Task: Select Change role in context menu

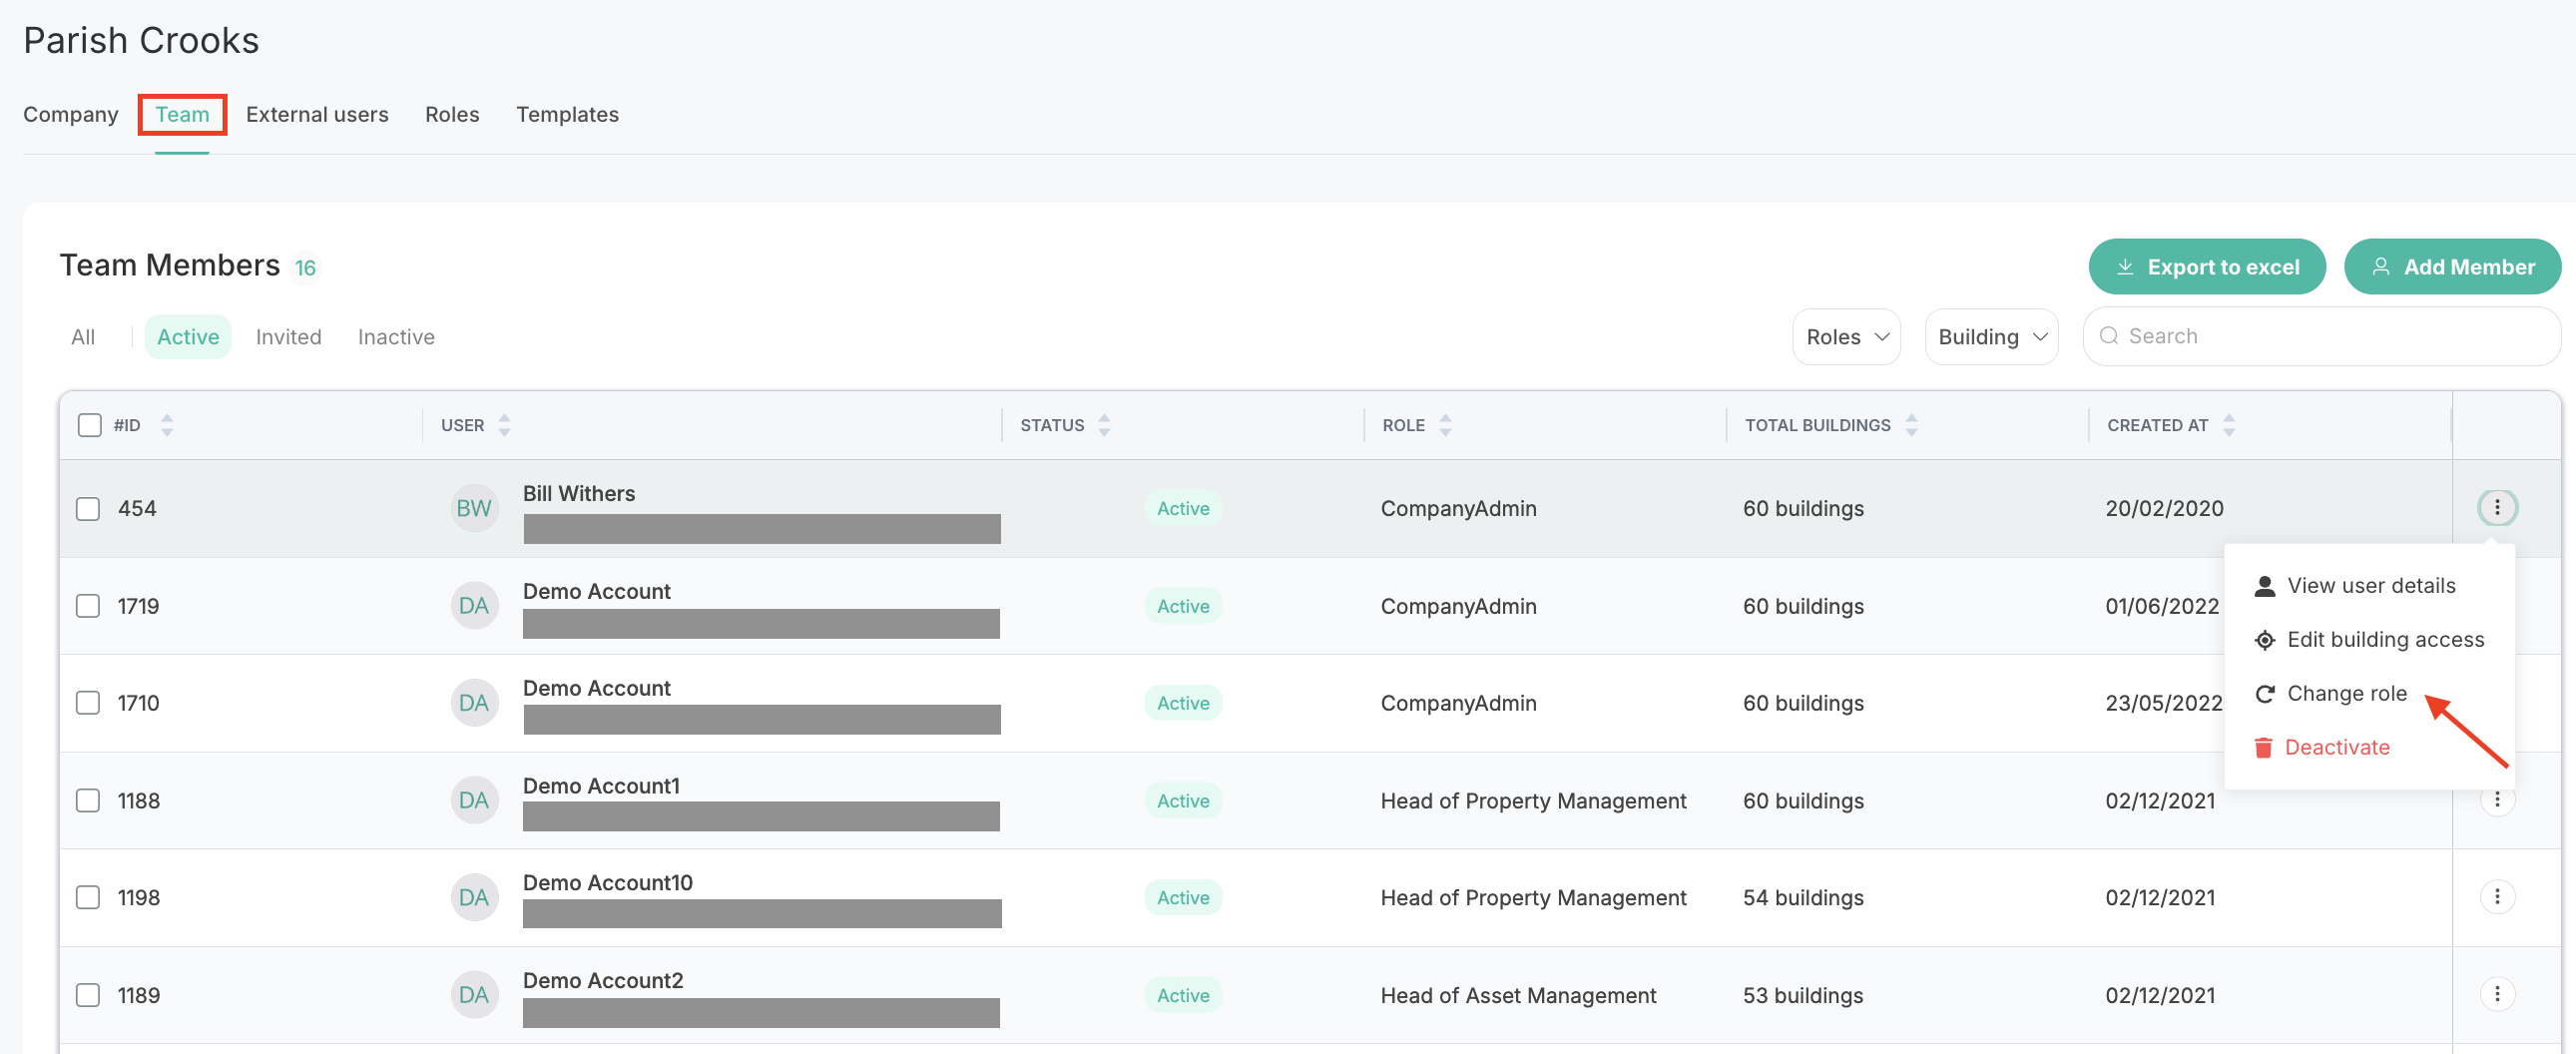Action: coord(2331,694)
